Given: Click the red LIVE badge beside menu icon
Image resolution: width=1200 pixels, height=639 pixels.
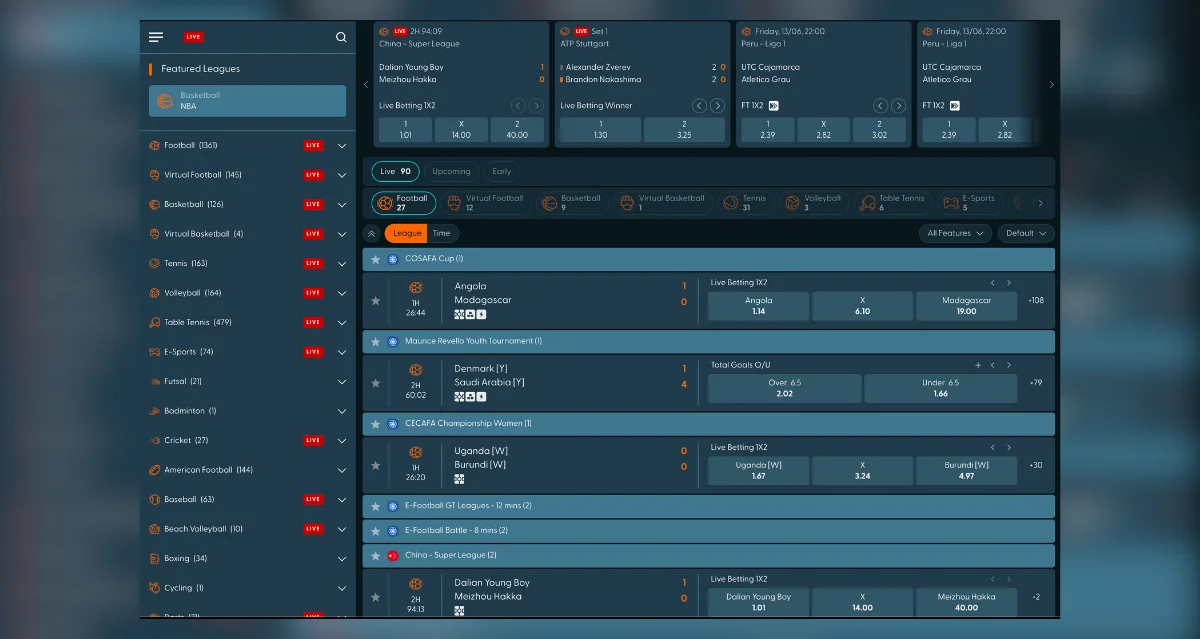Looking at the screenshot, I should click(x=194, y=37).
